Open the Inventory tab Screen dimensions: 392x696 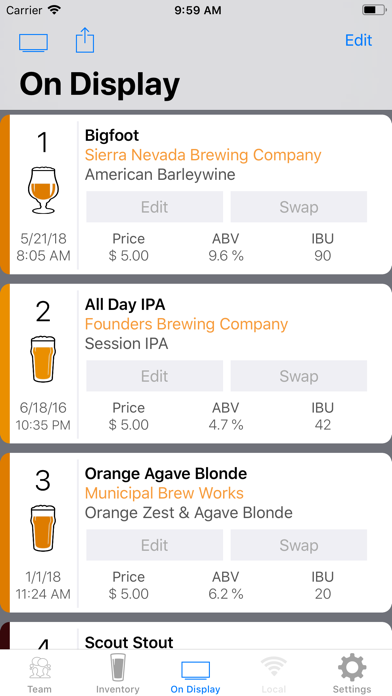tap(118, 673)
